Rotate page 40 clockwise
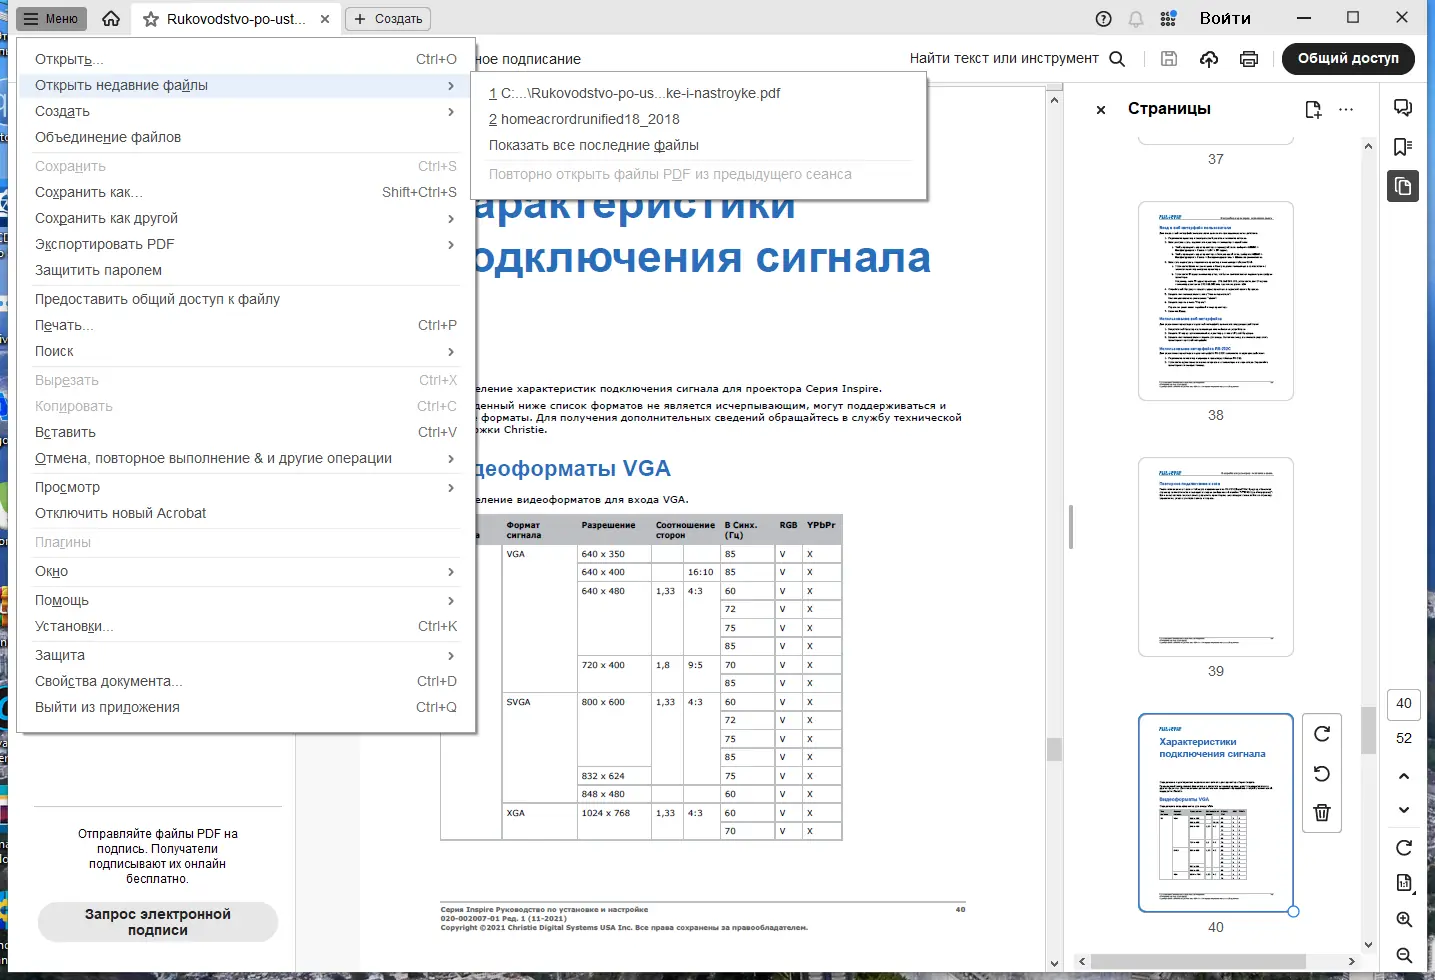The height and width of the screenshot is (980, 1435). (x=1321, y=733)
